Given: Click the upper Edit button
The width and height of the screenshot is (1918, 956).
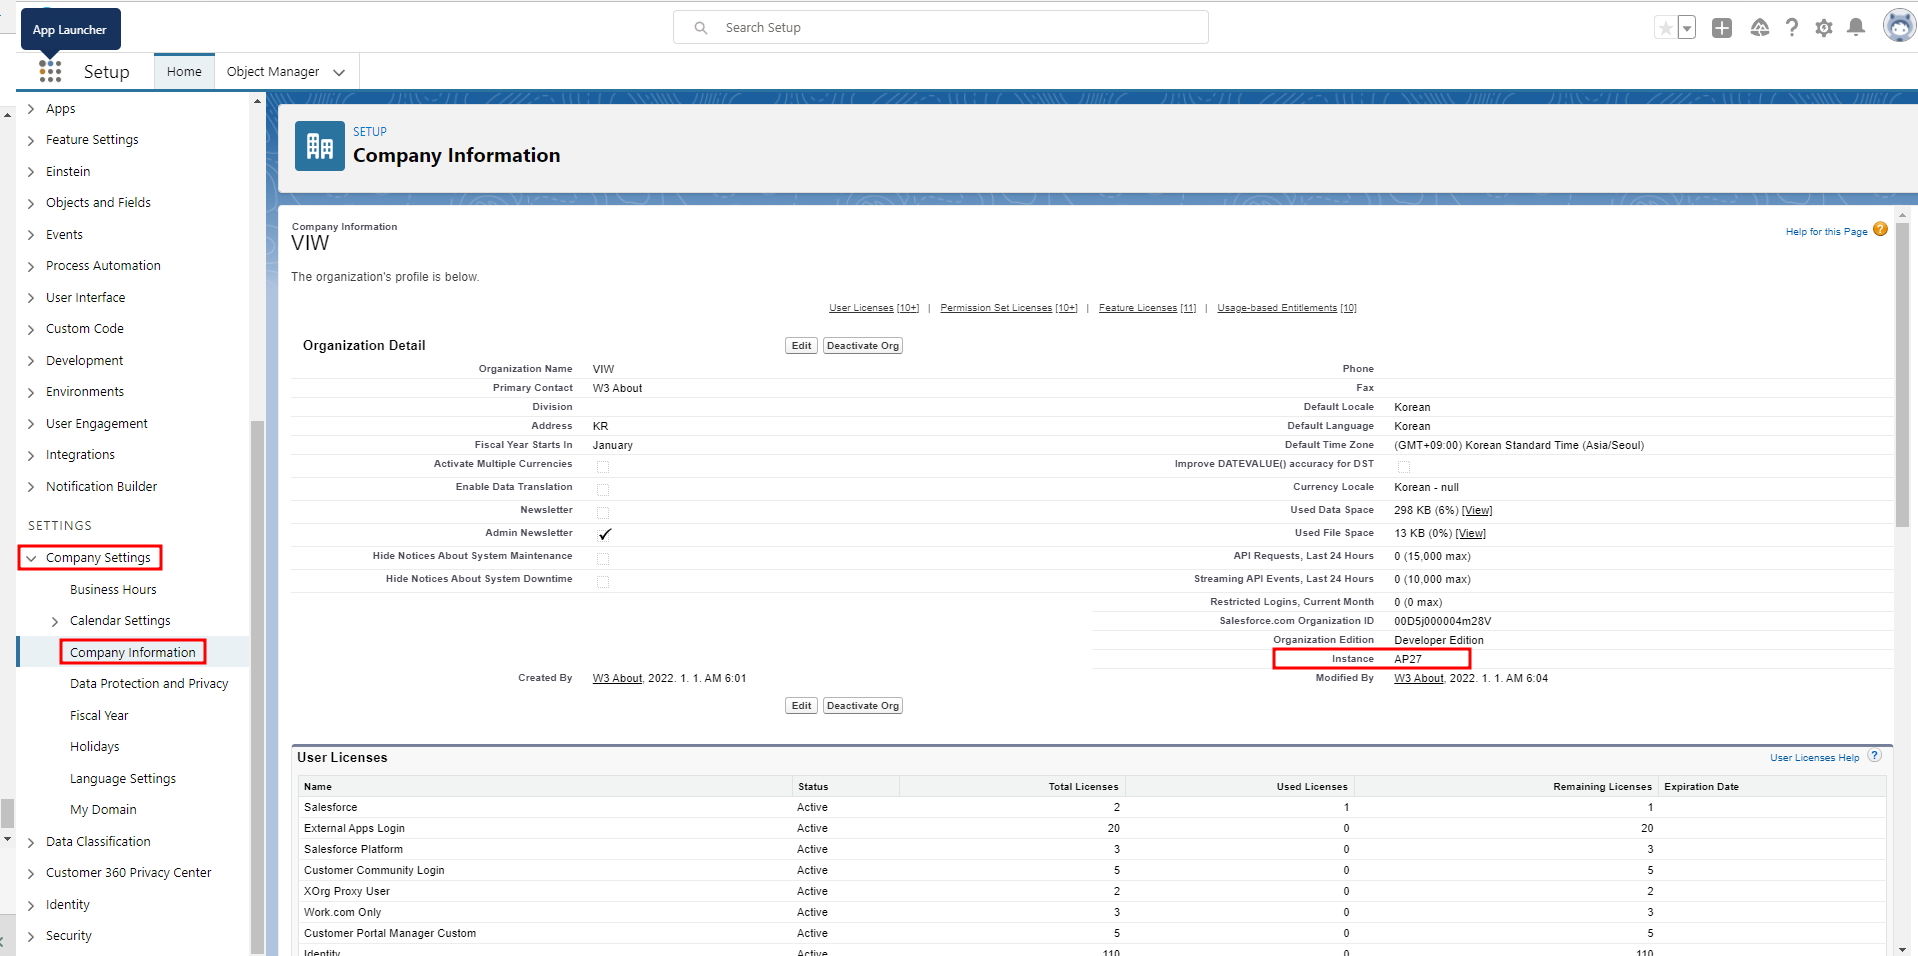Looking at the screenshot, I should [801, 346].
